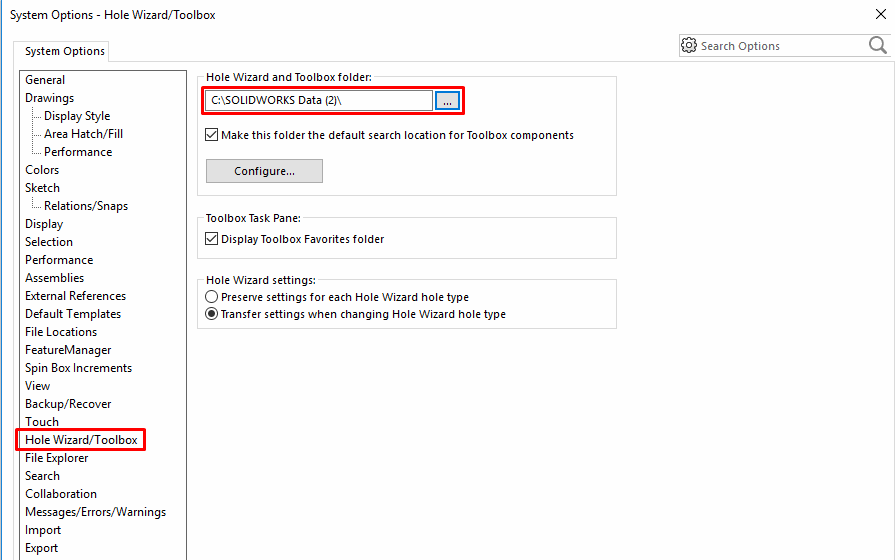Toggle Display Toolbox Favorites folder checkbox
This screenshot has width=895, height=560.
pyautogui.click(x=211, y=239)
